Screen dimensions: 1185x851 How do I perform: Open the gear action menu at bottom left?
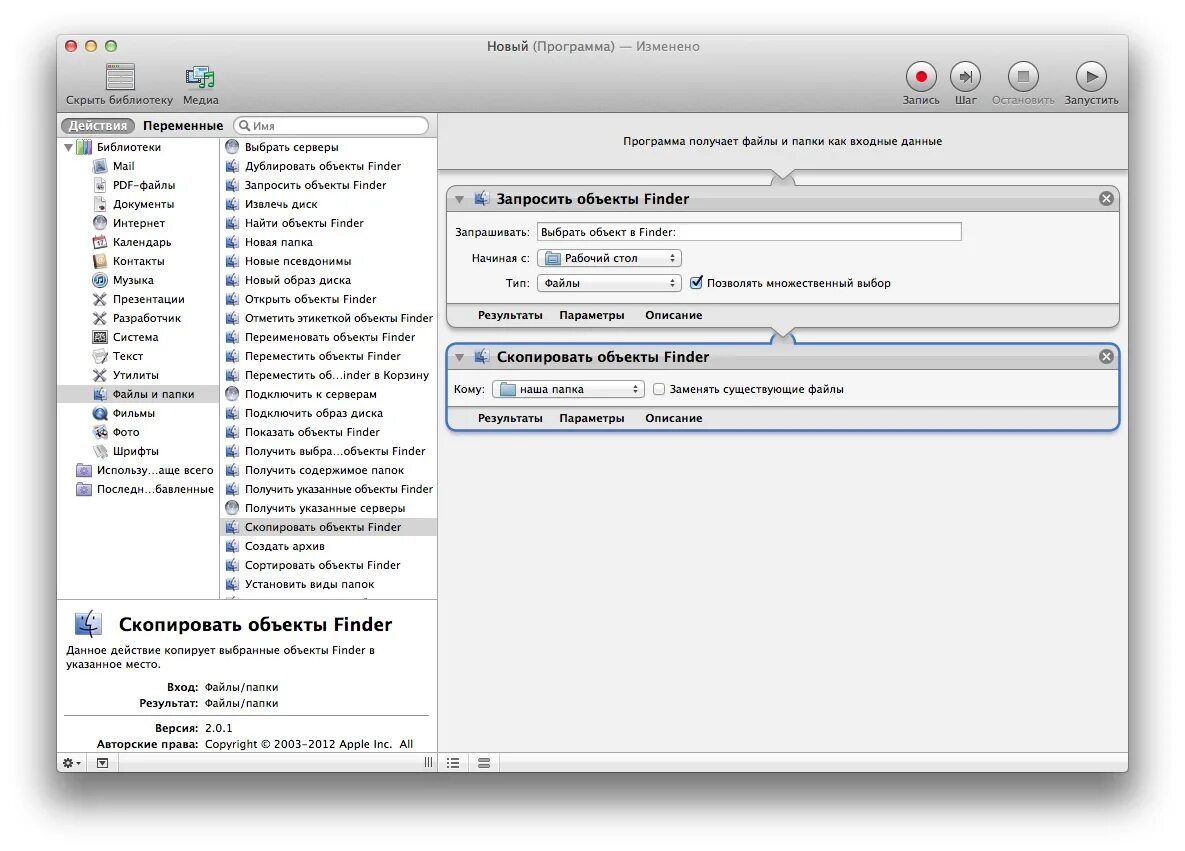(x=72, y=763)
